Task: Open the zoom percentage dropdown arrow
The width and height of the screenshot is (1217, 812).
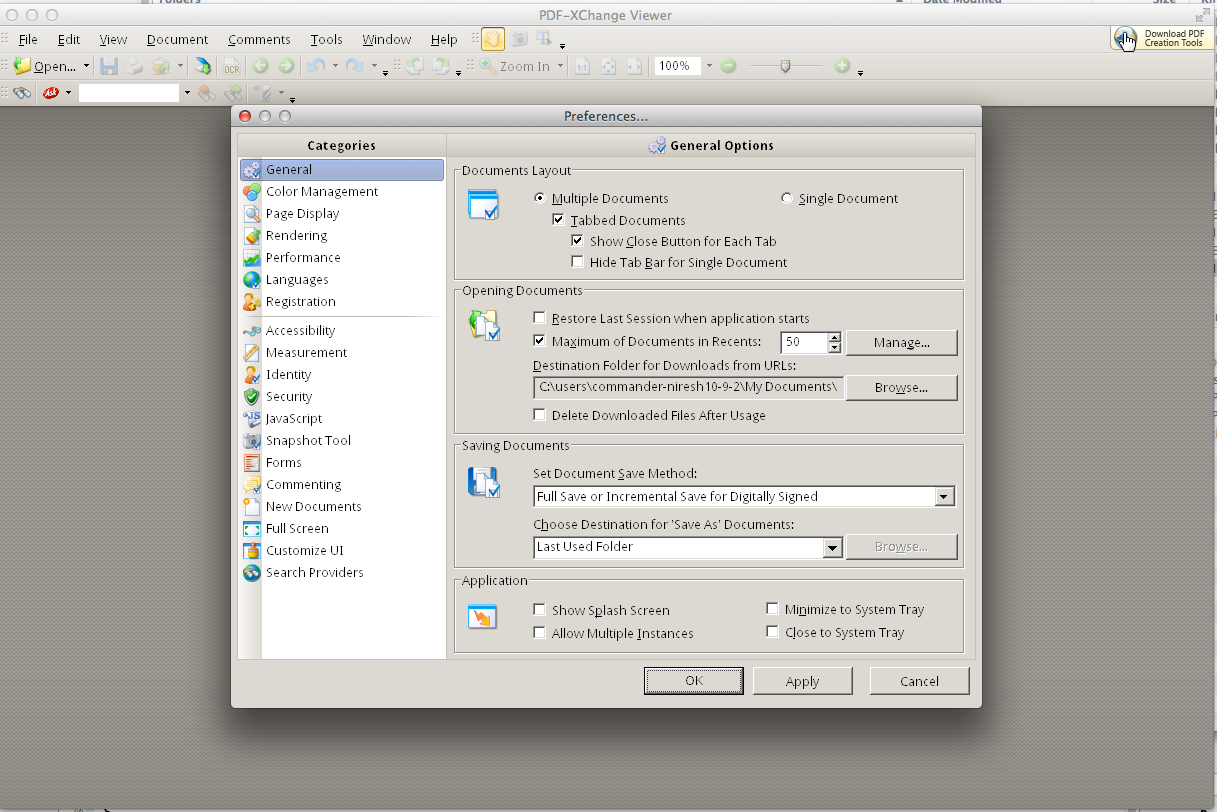Action: (709, 66)
